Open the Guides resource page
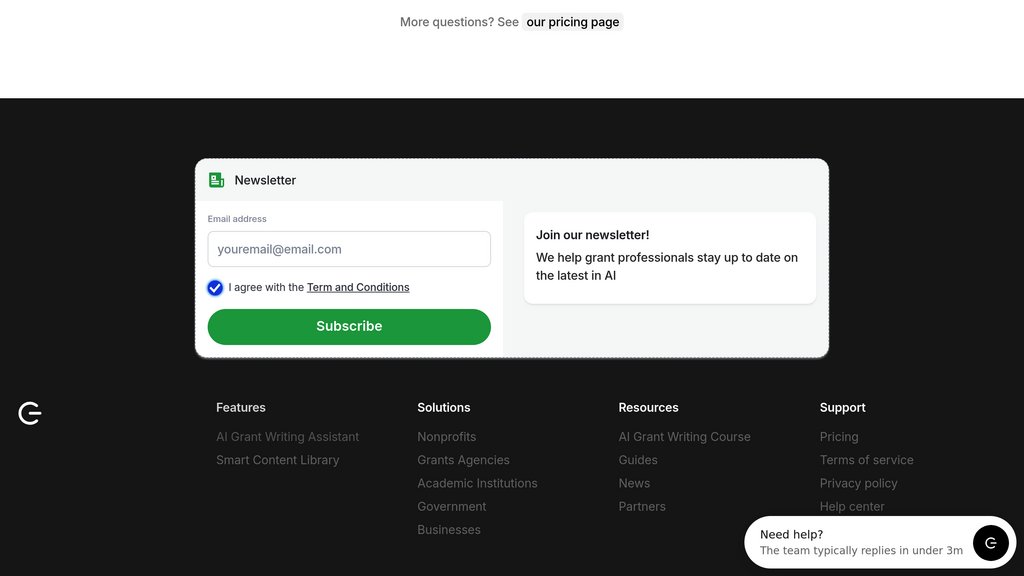 638,460
